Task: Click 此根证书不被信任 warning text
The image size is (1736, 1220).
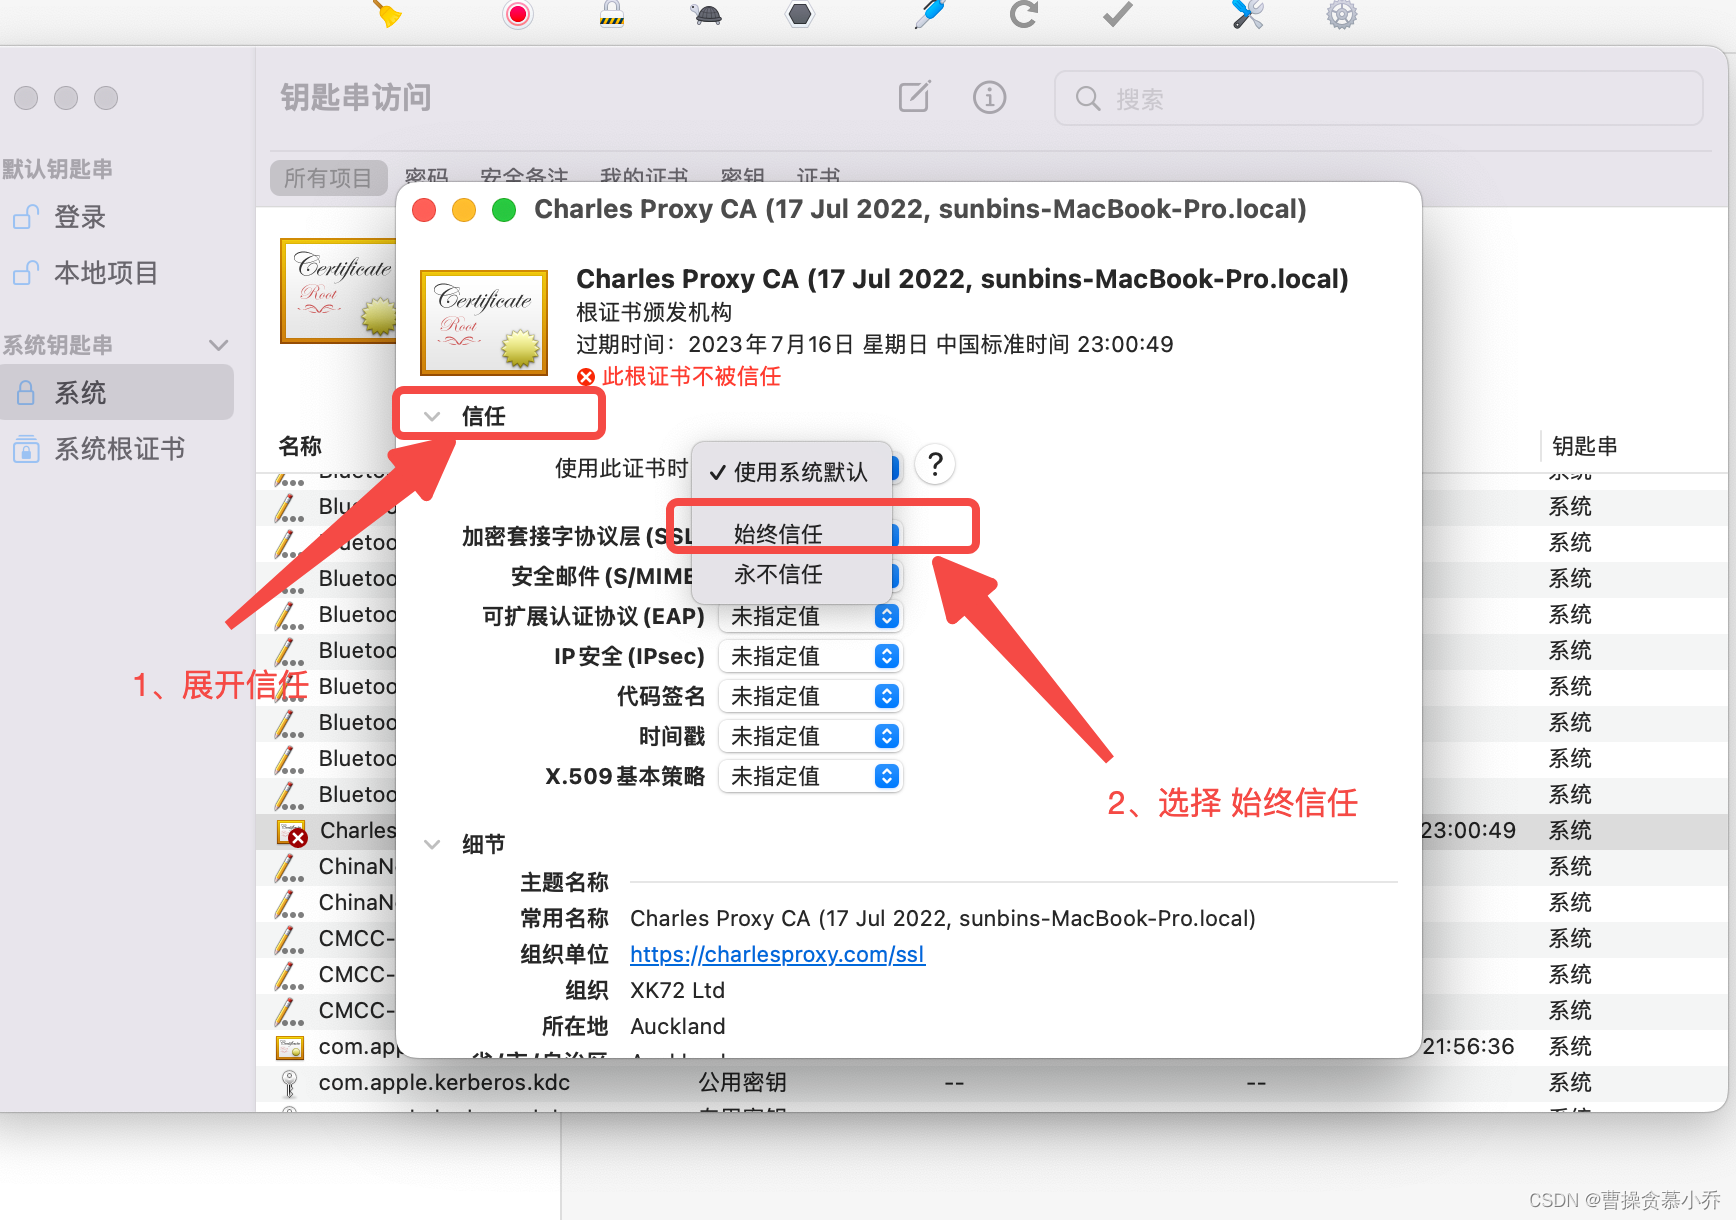Action: click(x=691, y=376)
